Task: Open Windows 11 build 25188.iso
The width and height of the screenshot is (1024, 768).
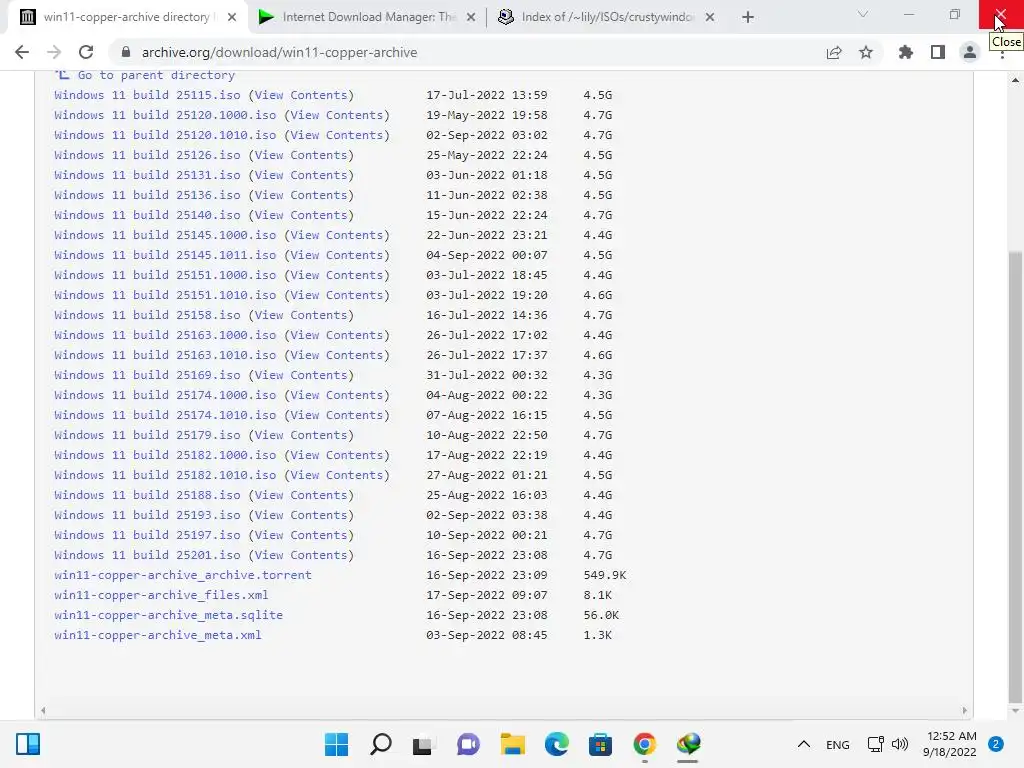Action: (147, 495)
